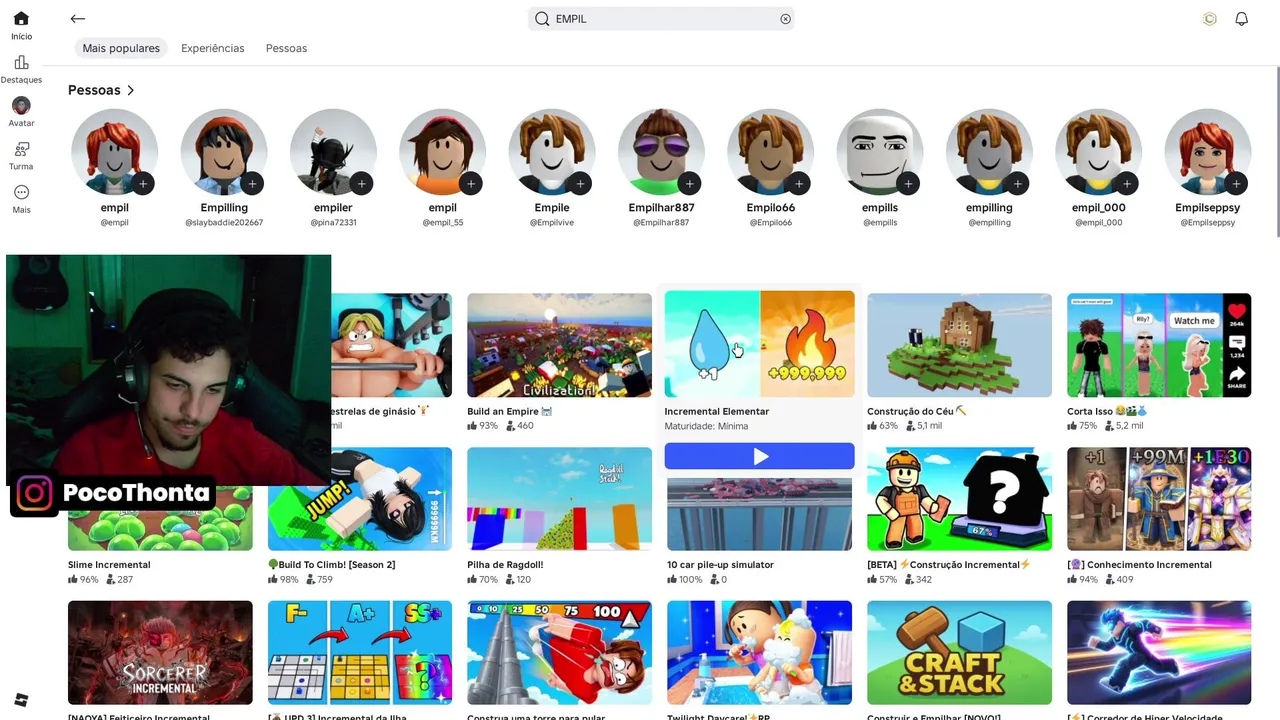This screenshot has width=1280, height=720.
Task: Play Incremental Elementar with blue play button
Action: (759, 456)
